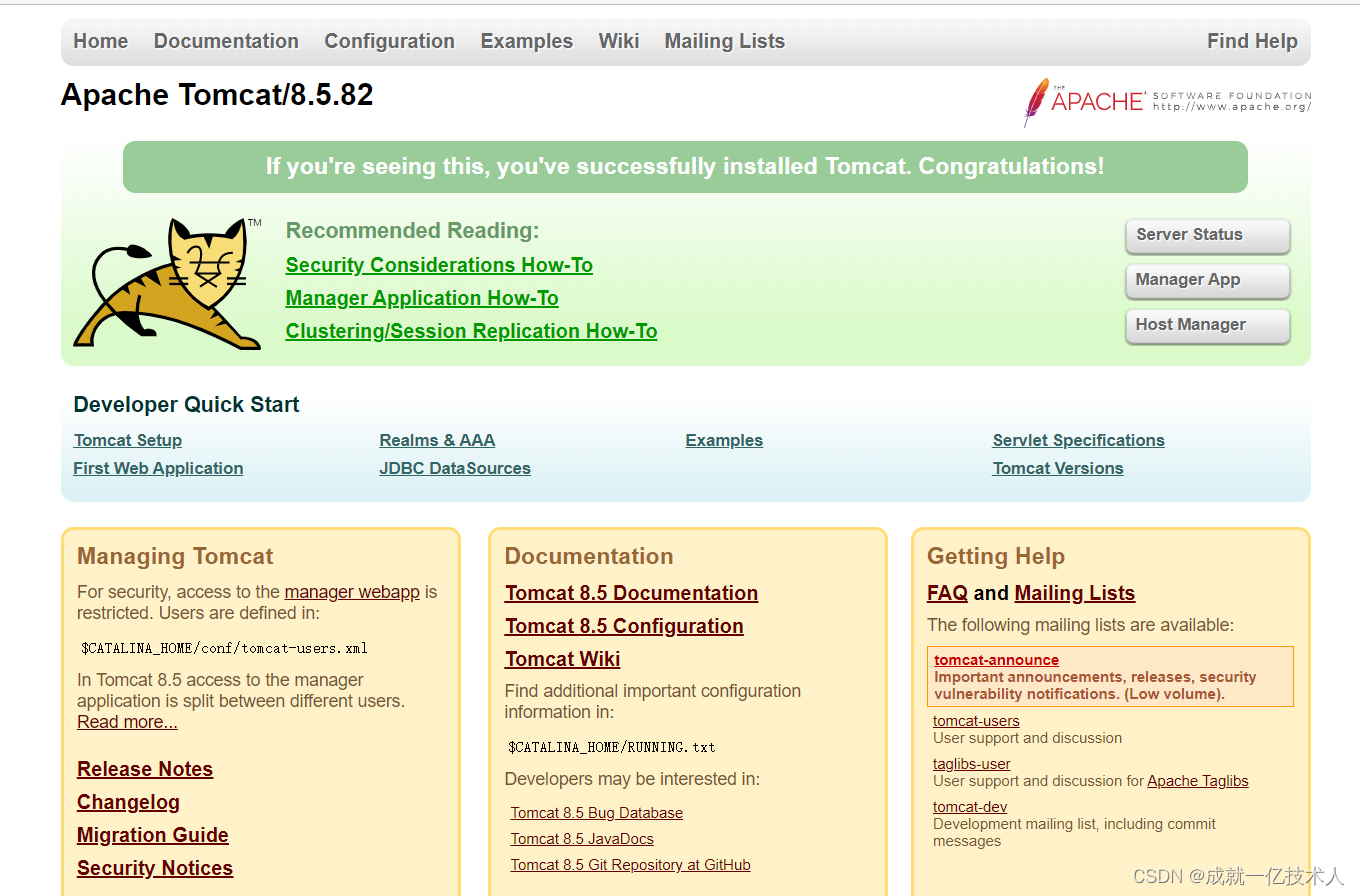
Task: Open the tomcat-dev mailing list
Action: [970, 807]
